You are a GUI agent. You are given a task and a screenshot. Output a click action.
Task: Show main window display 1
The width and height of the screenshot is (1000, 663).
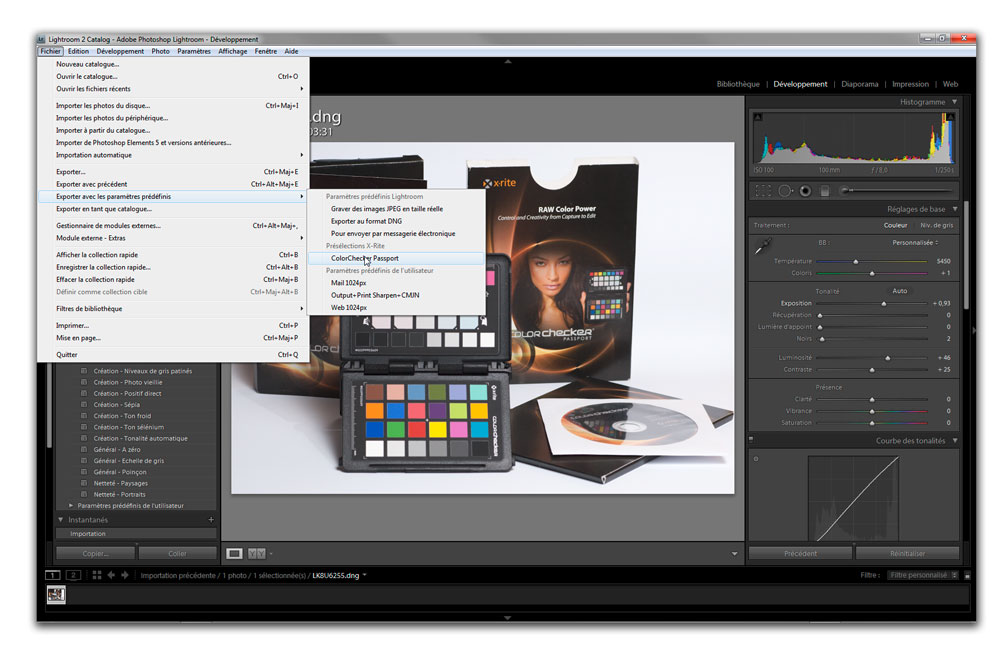(52, 575)
